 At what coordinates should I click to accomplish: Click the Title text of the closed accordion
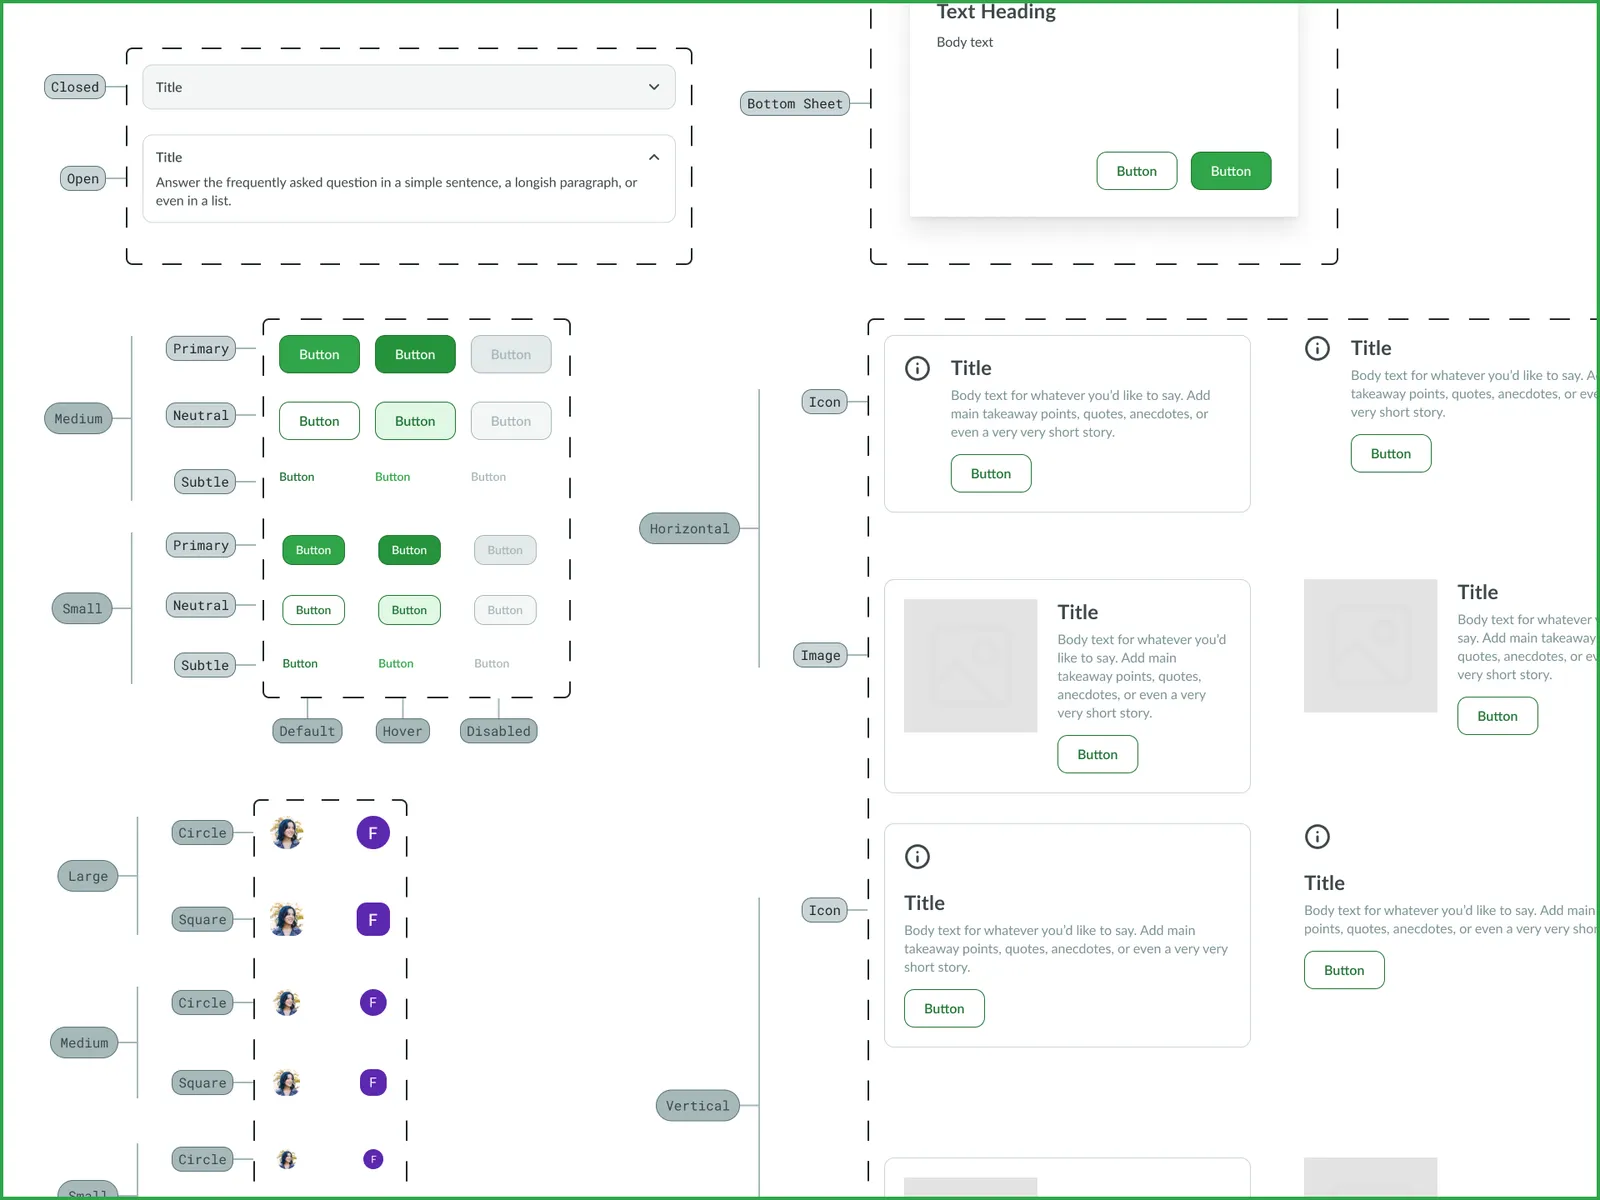(169, 87)
